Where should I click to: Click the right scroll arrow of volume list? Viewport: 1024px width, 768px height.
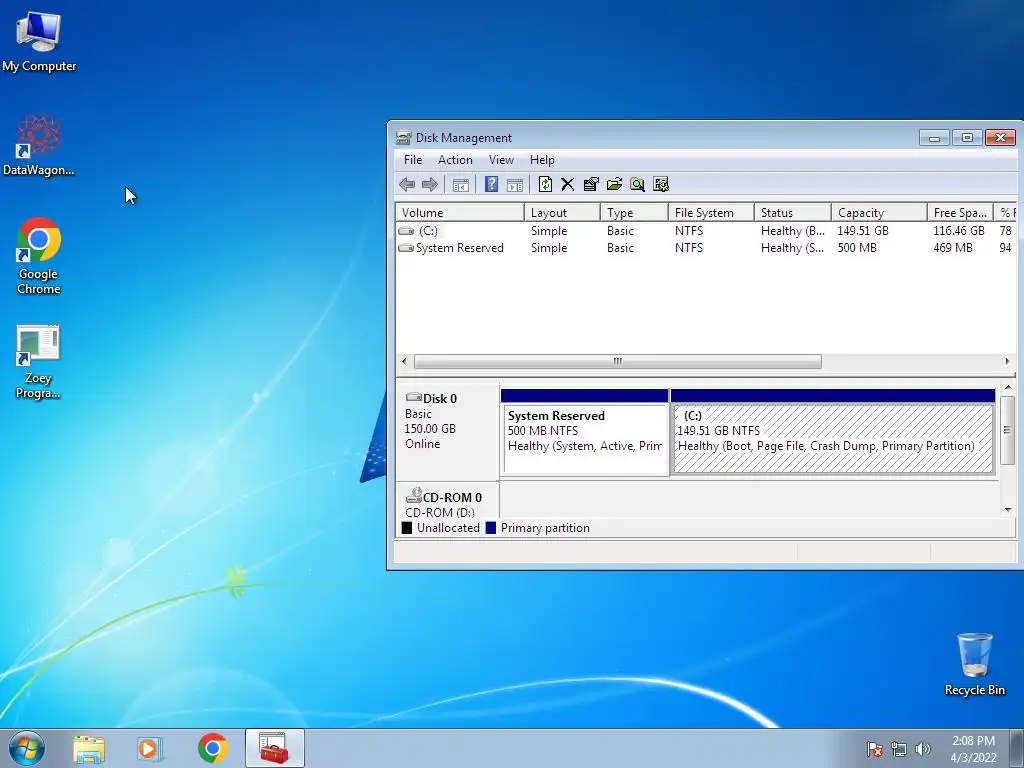click(x=1007, y=361)
